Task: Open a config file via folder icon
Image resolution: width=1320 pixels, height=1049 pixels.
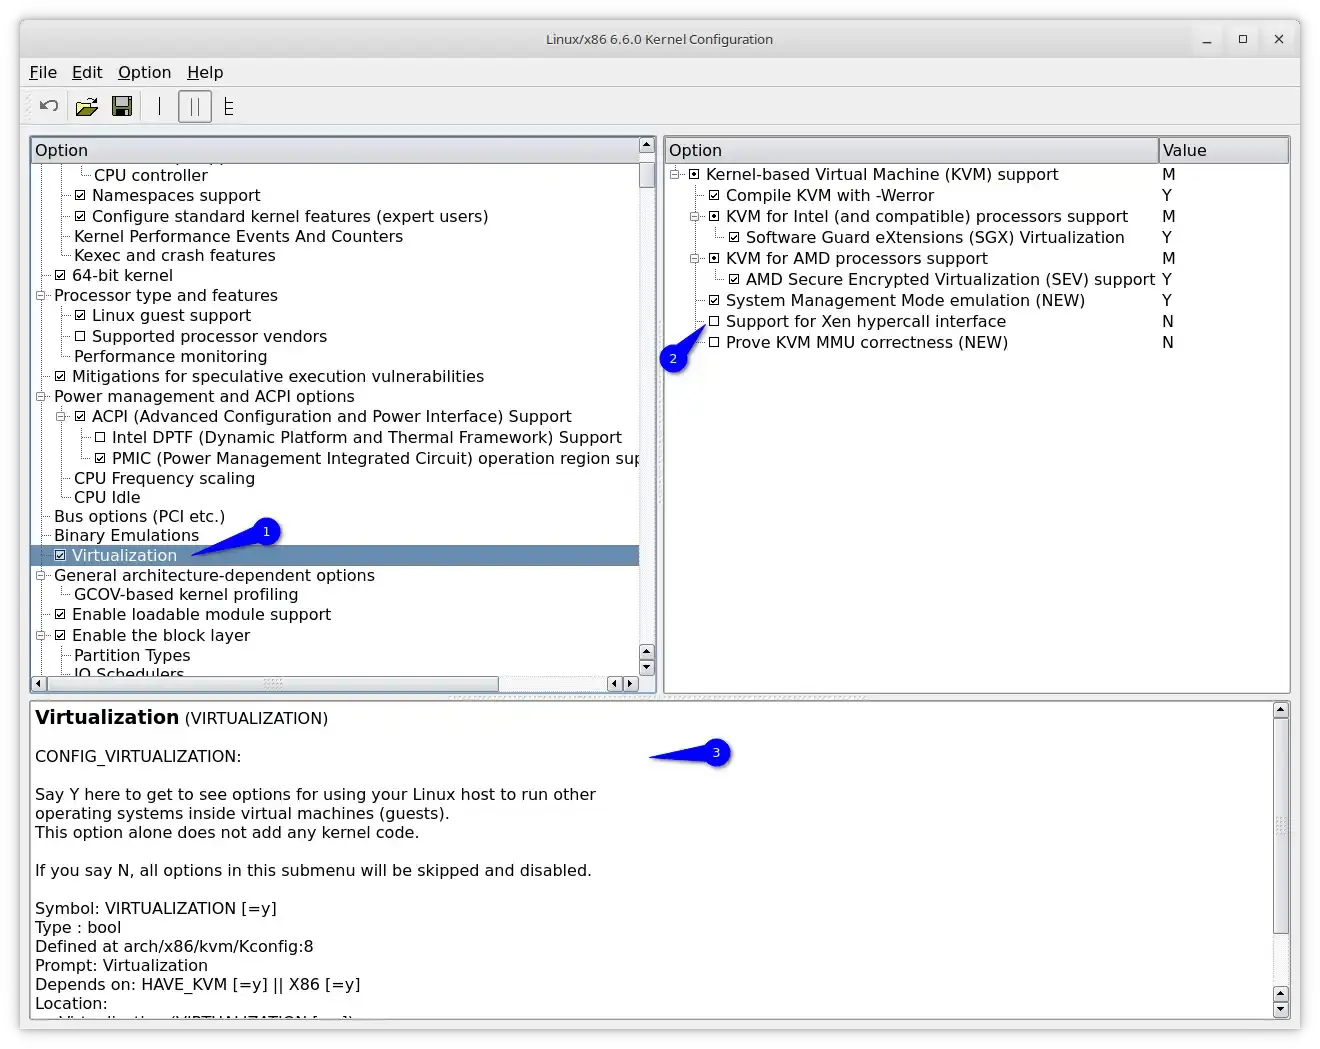Action: 87,106
